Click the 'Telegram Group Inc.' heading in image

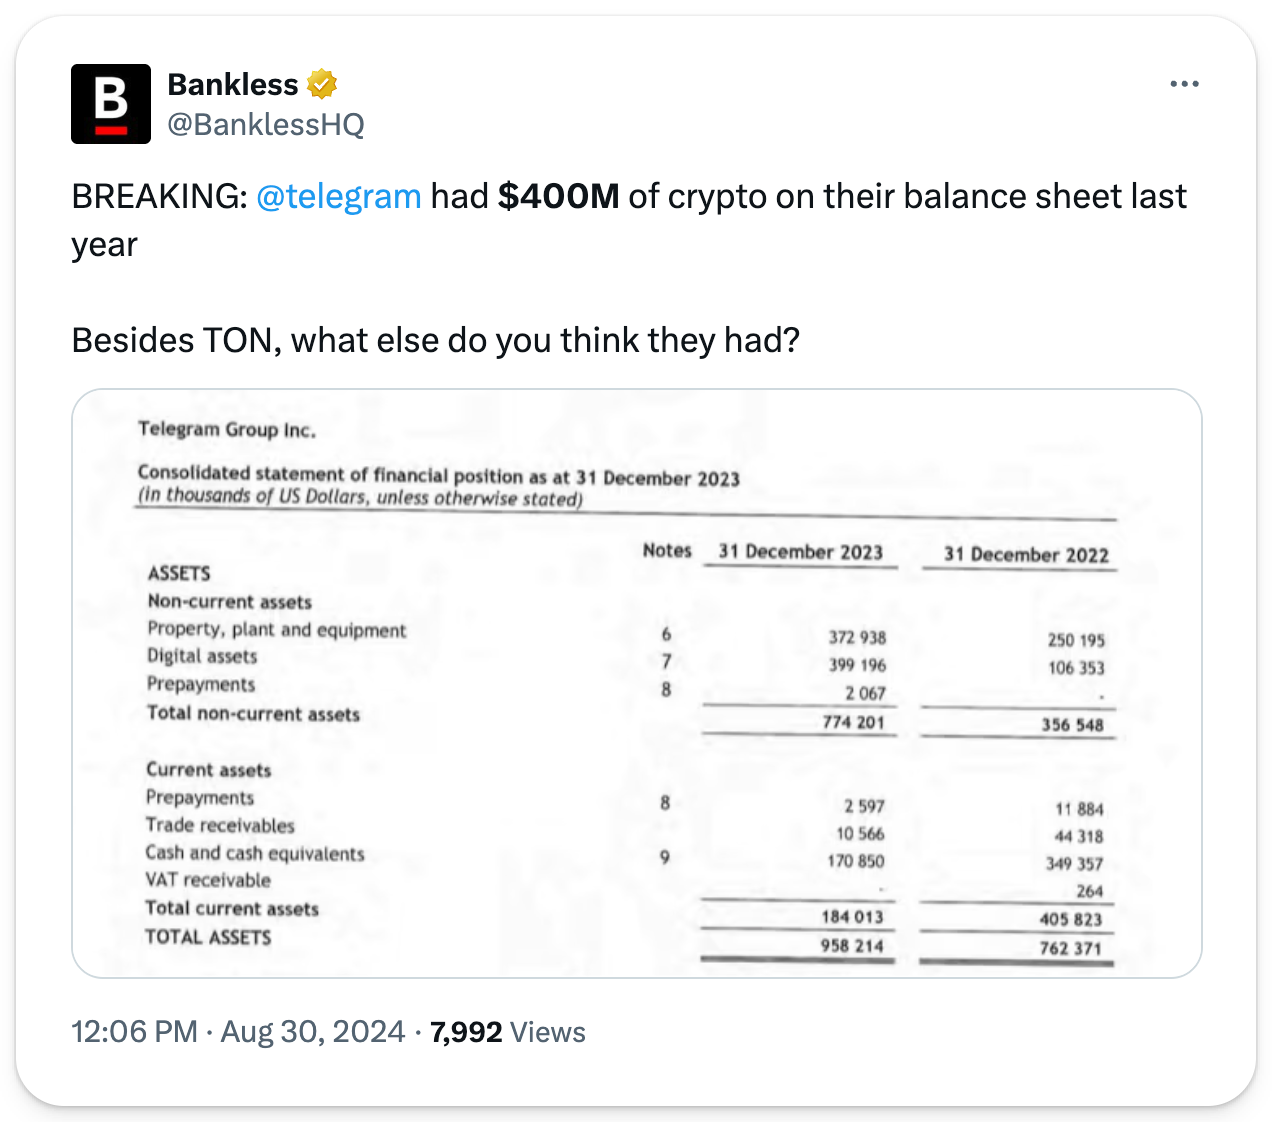[227, 430]
